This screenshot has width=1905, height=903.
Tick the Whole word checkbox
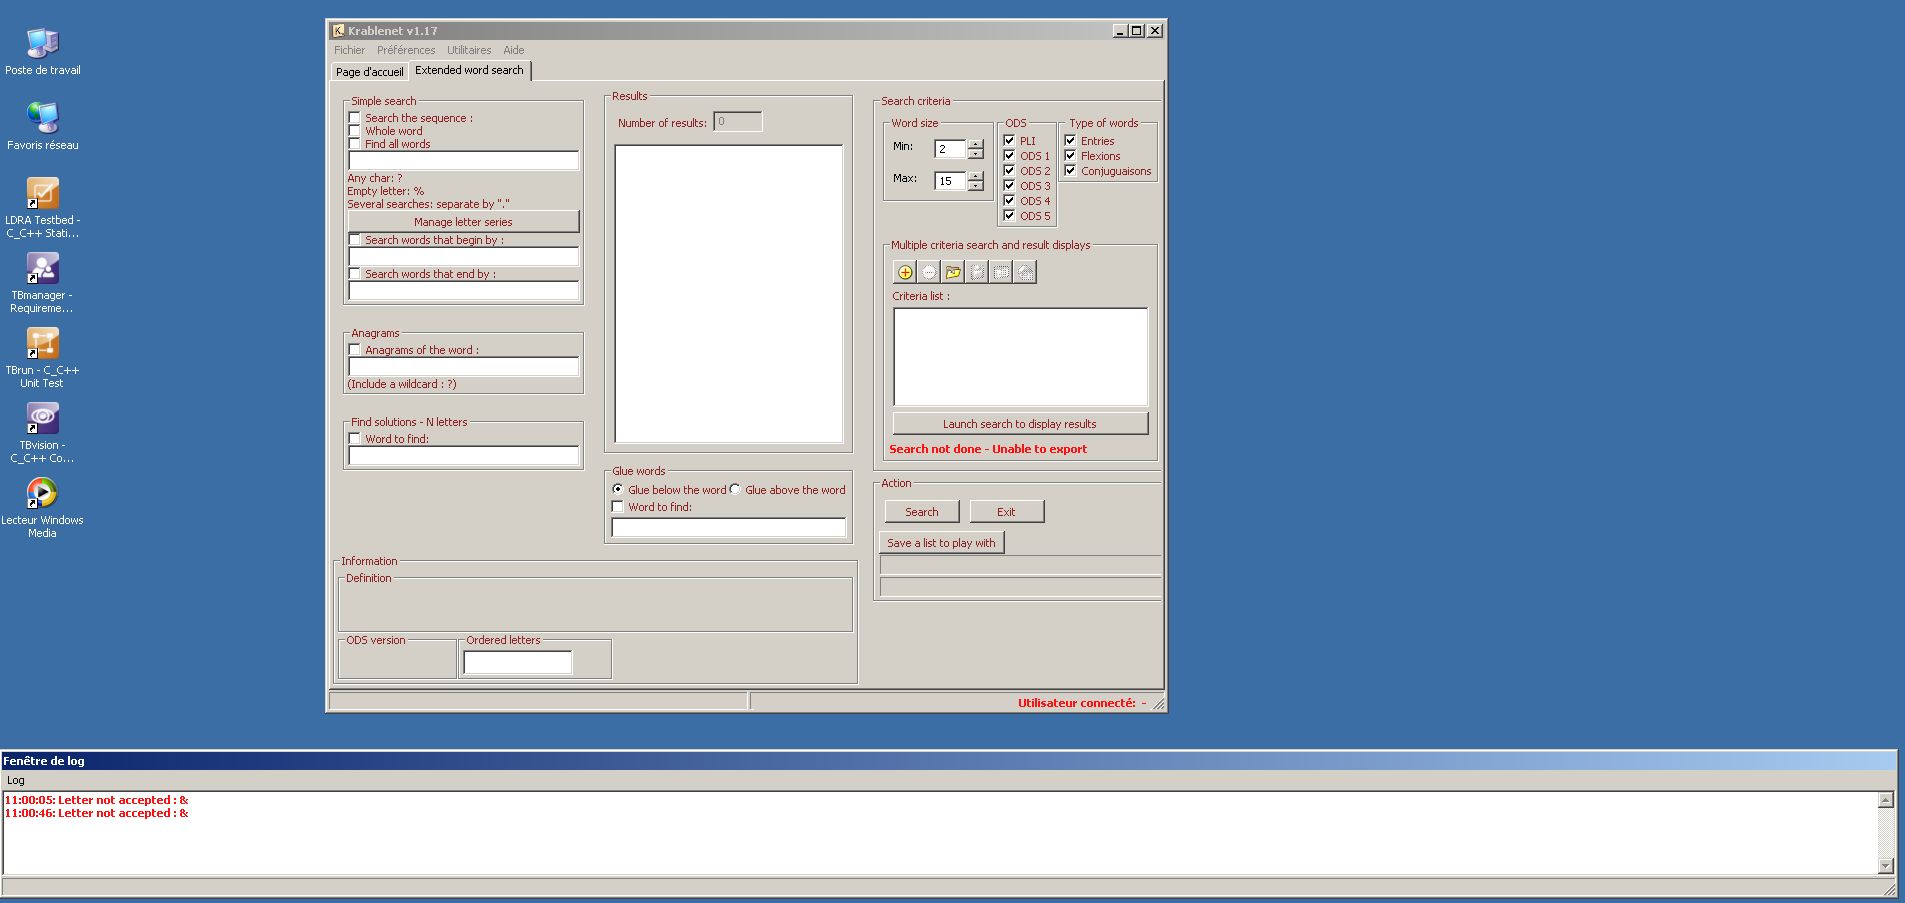354,131
